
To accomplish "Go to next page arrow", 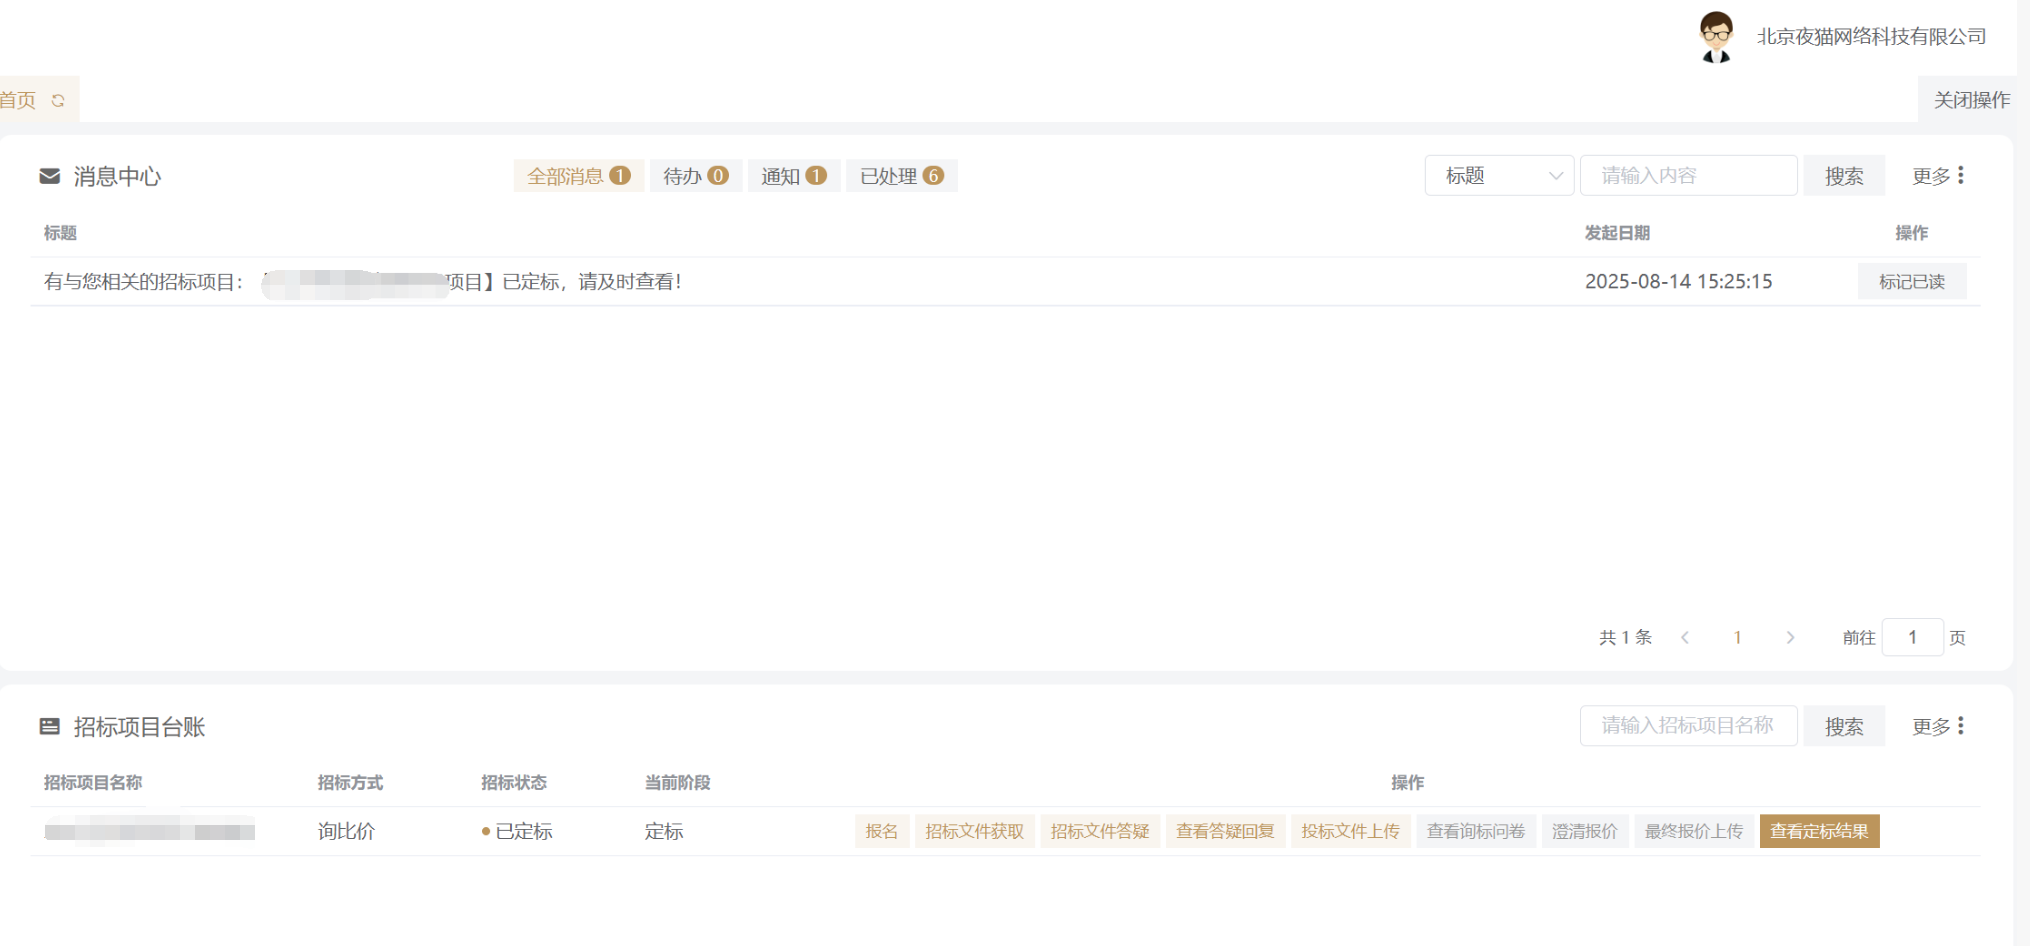I will (1790, 638).
